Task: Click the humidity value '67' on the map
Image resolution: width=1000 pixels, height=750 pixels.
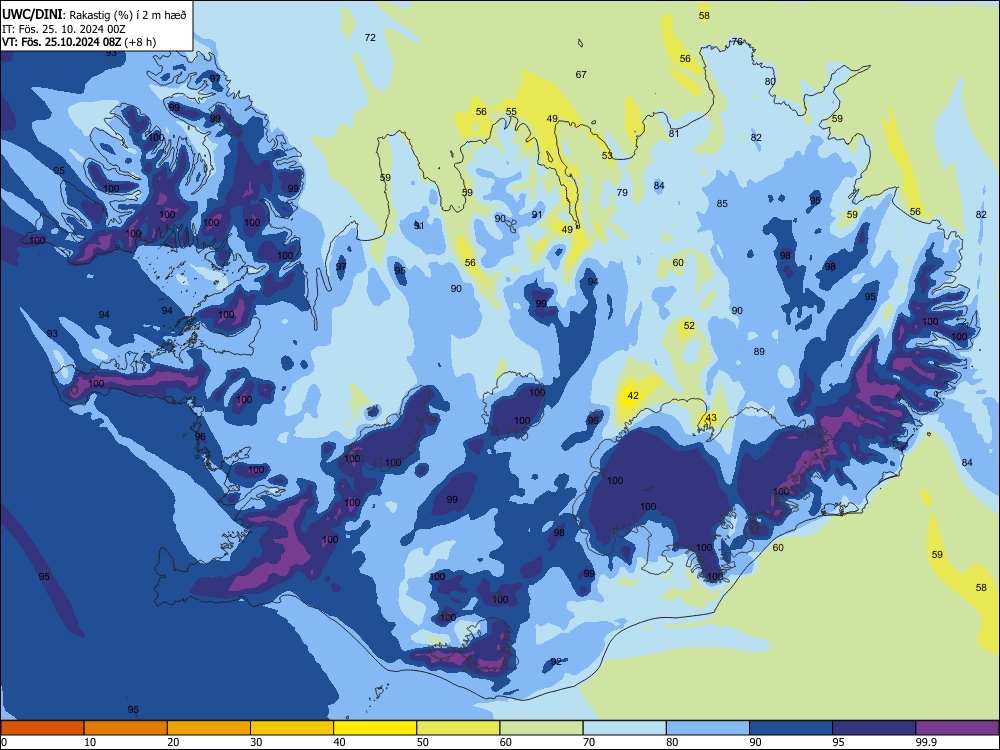Action: (x=581, y=75)
